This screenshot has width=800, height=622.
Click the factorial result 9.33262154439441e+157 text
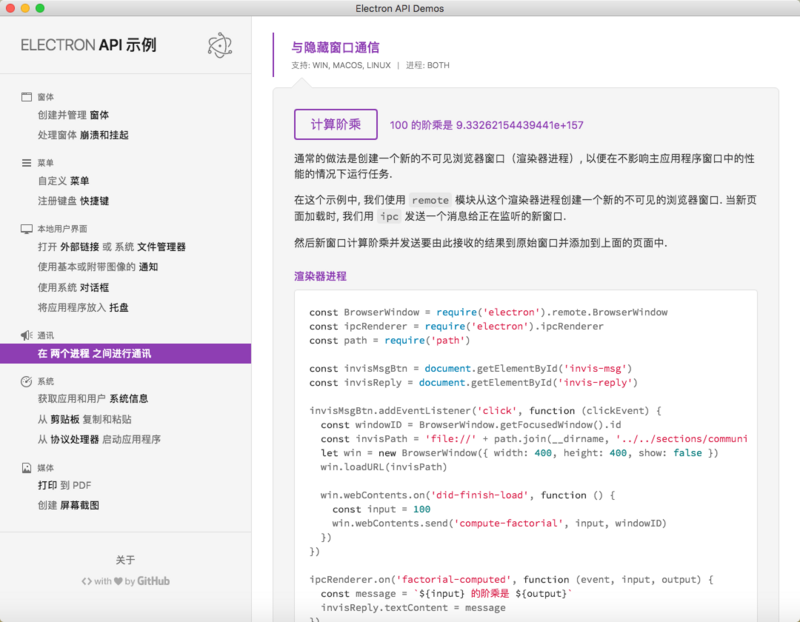click(519, 125)
